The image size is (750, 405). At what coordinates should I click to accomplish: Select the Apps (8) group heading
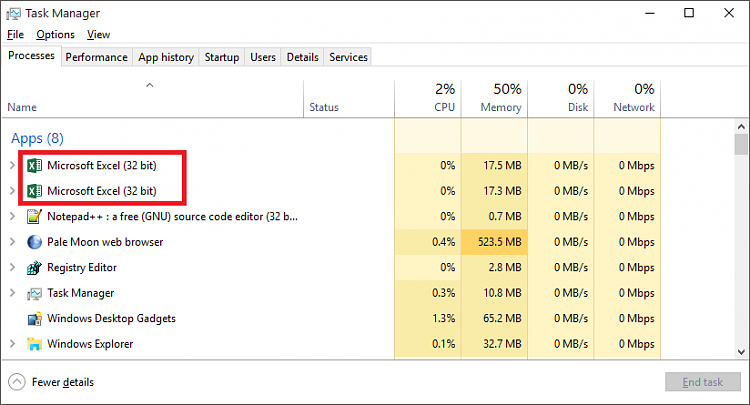(37, 139)
